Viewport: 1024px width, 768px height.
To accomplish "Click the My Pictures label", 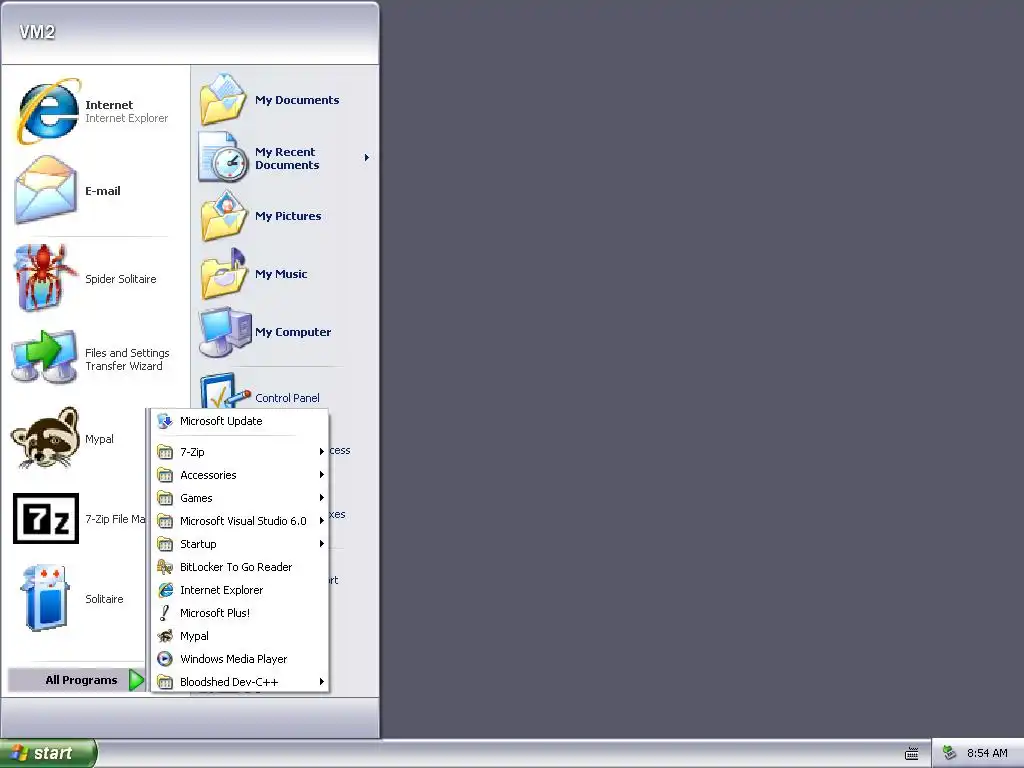I will [x=288, y=216].
